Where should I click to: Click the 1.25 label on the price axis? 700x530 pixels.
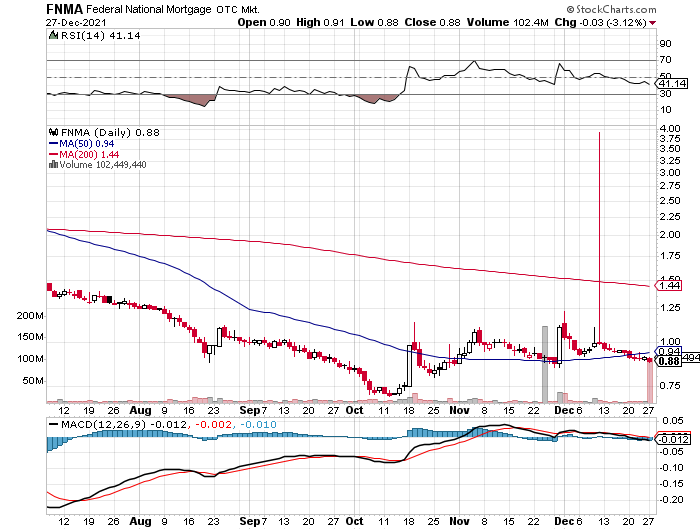tap(670, 308)
